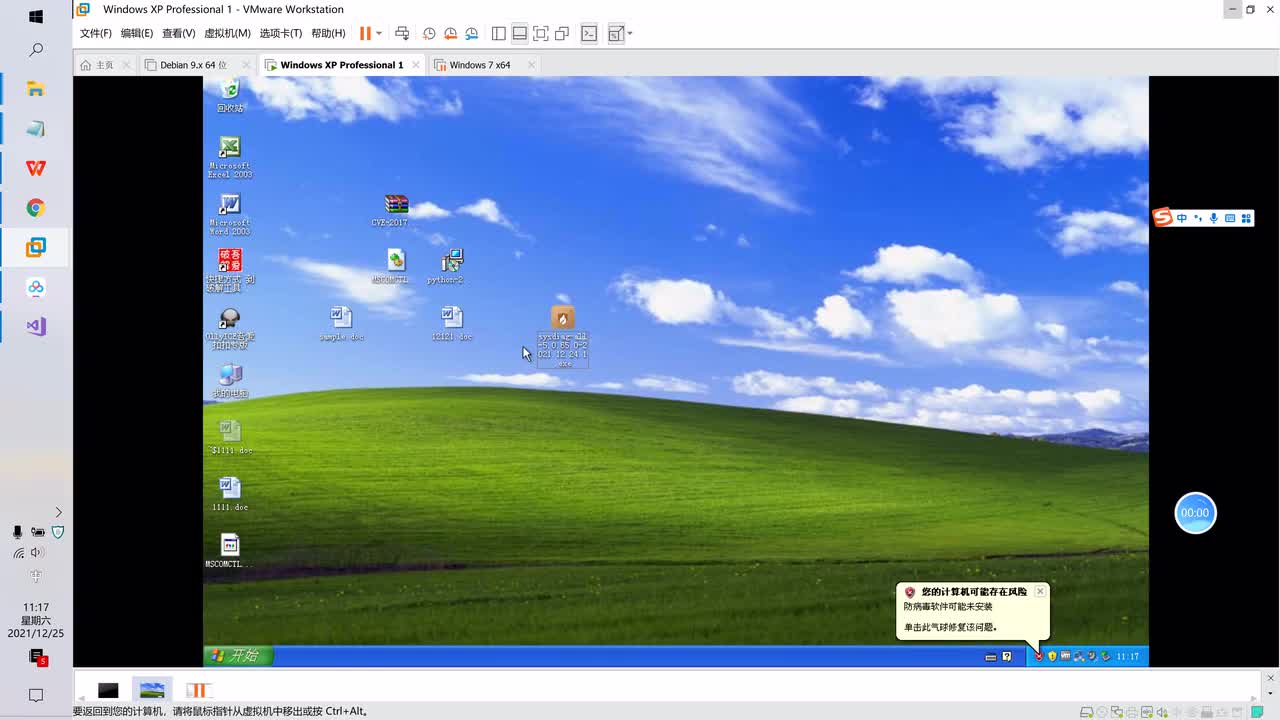The image size is (1280, 720).
Task: Select the bottom MSCOMCTL file under 1111.doc
Action: (x=230, y=550)
